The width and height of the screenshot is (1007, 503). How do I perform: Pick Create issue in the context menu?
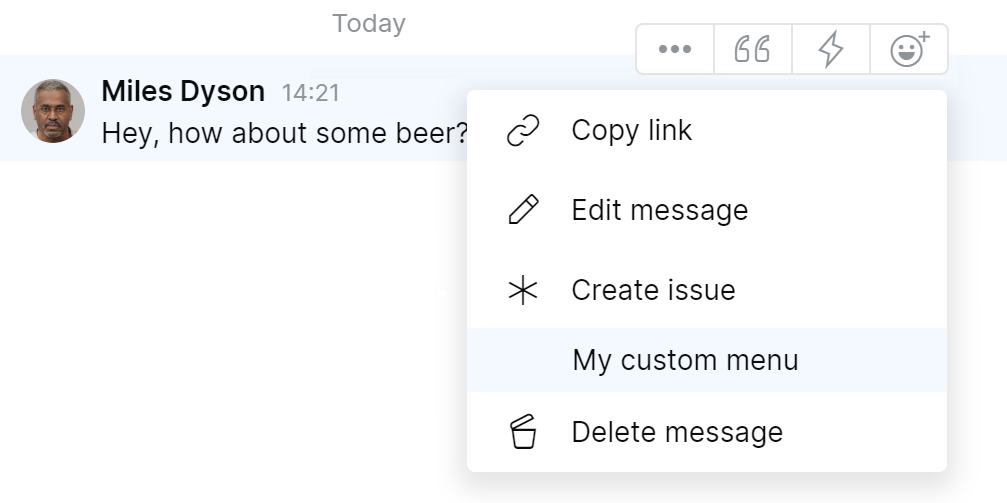653,291
